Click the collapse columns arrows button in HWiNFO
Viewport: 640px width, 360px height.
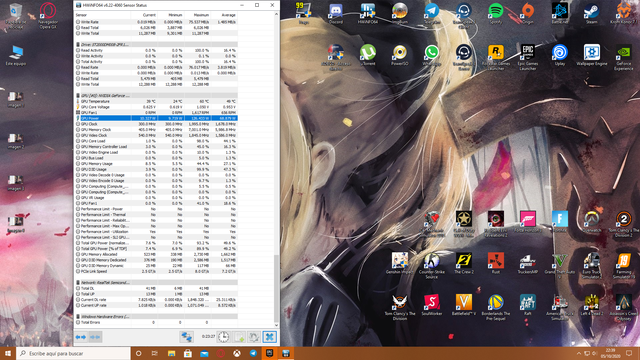pyautogui.click(x=95, y=337)
